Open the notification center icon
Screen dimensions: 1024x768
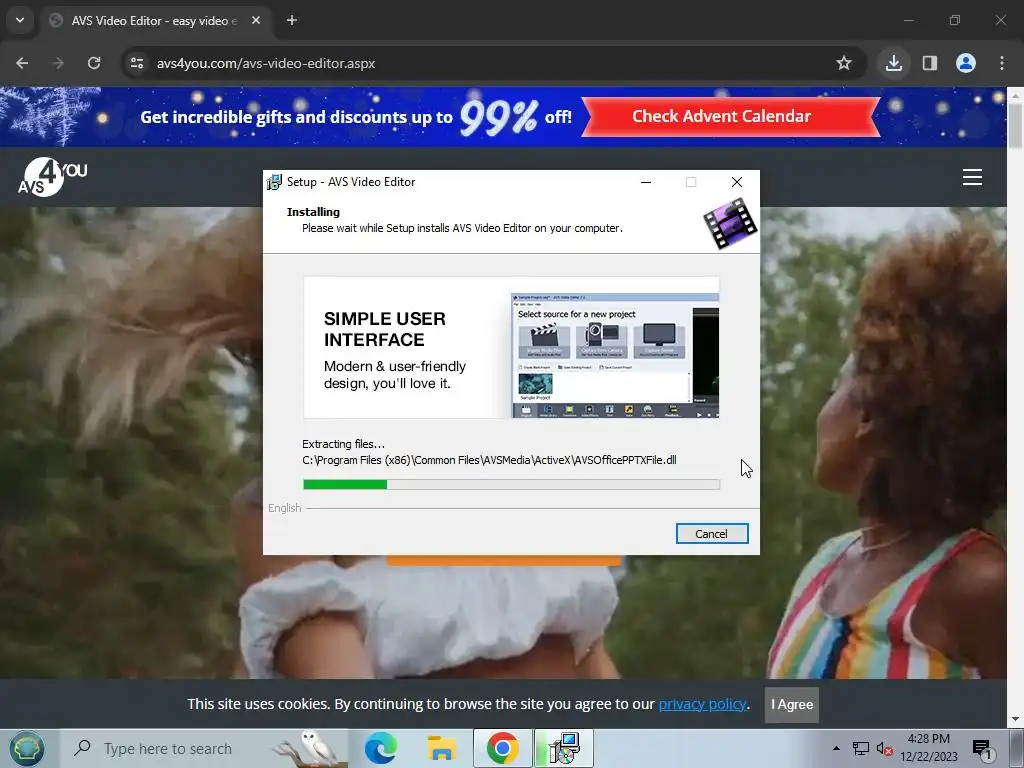[x=983, y=748]
